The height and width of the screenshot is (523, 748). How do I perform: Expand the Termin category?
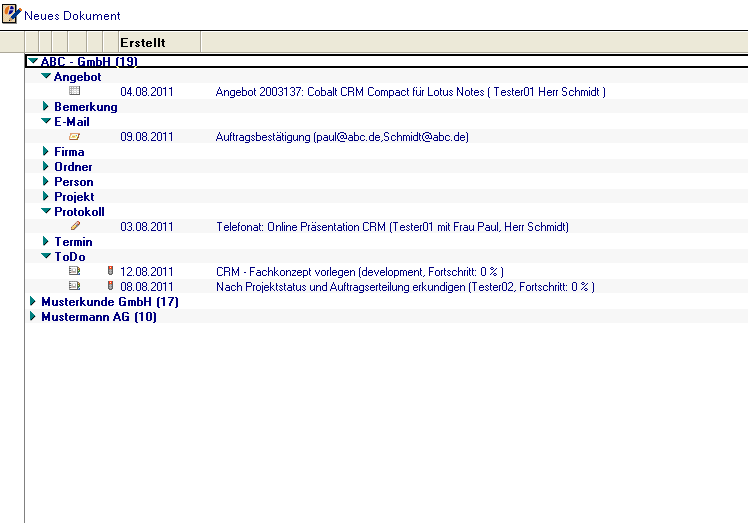[x=46, y=241]
